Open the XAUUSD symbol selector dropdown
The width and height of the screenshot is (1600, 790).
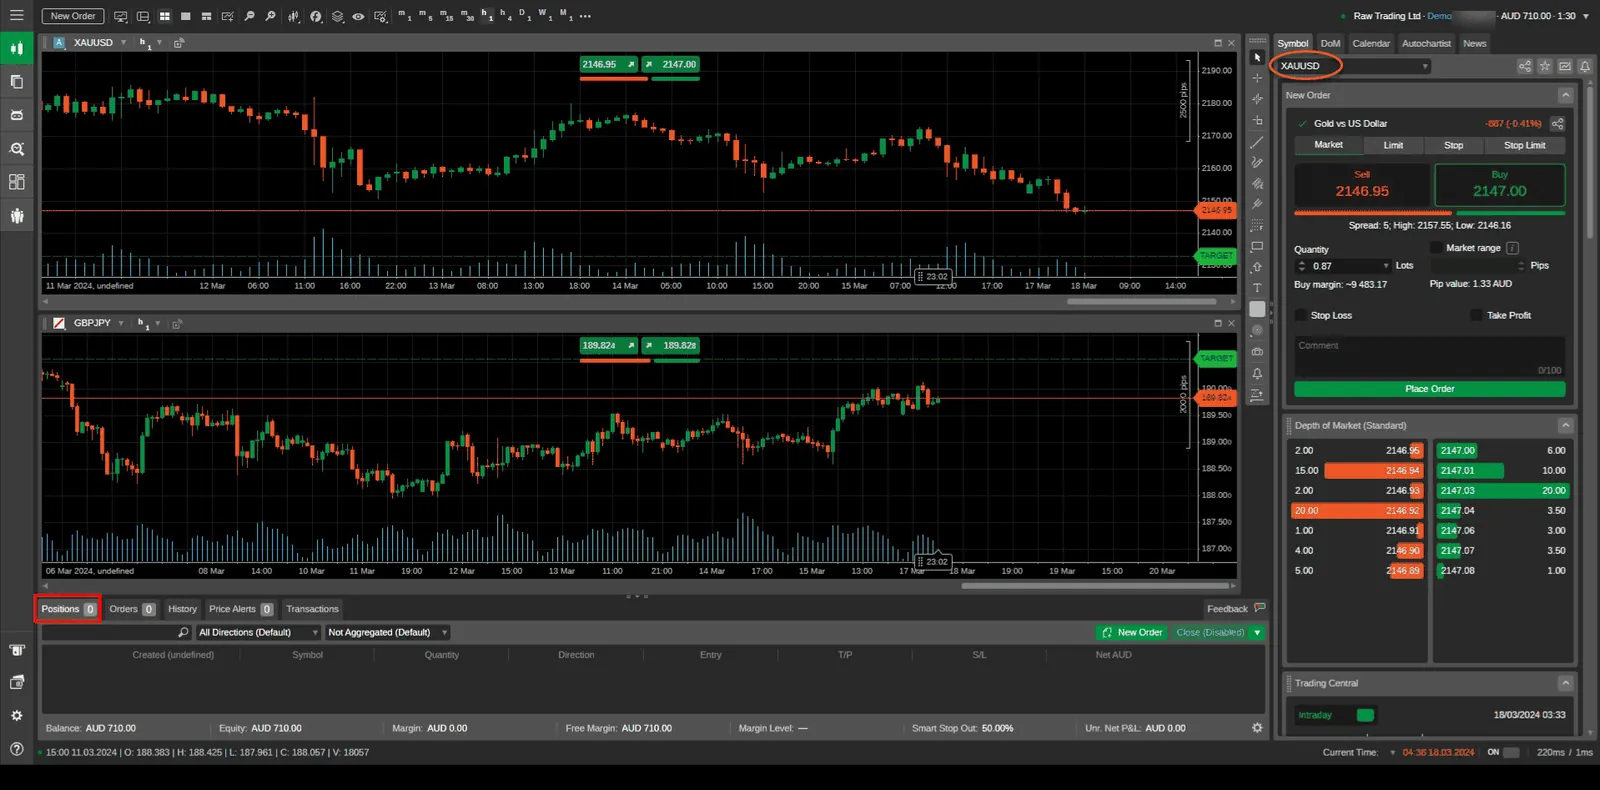click(1353, 66)
